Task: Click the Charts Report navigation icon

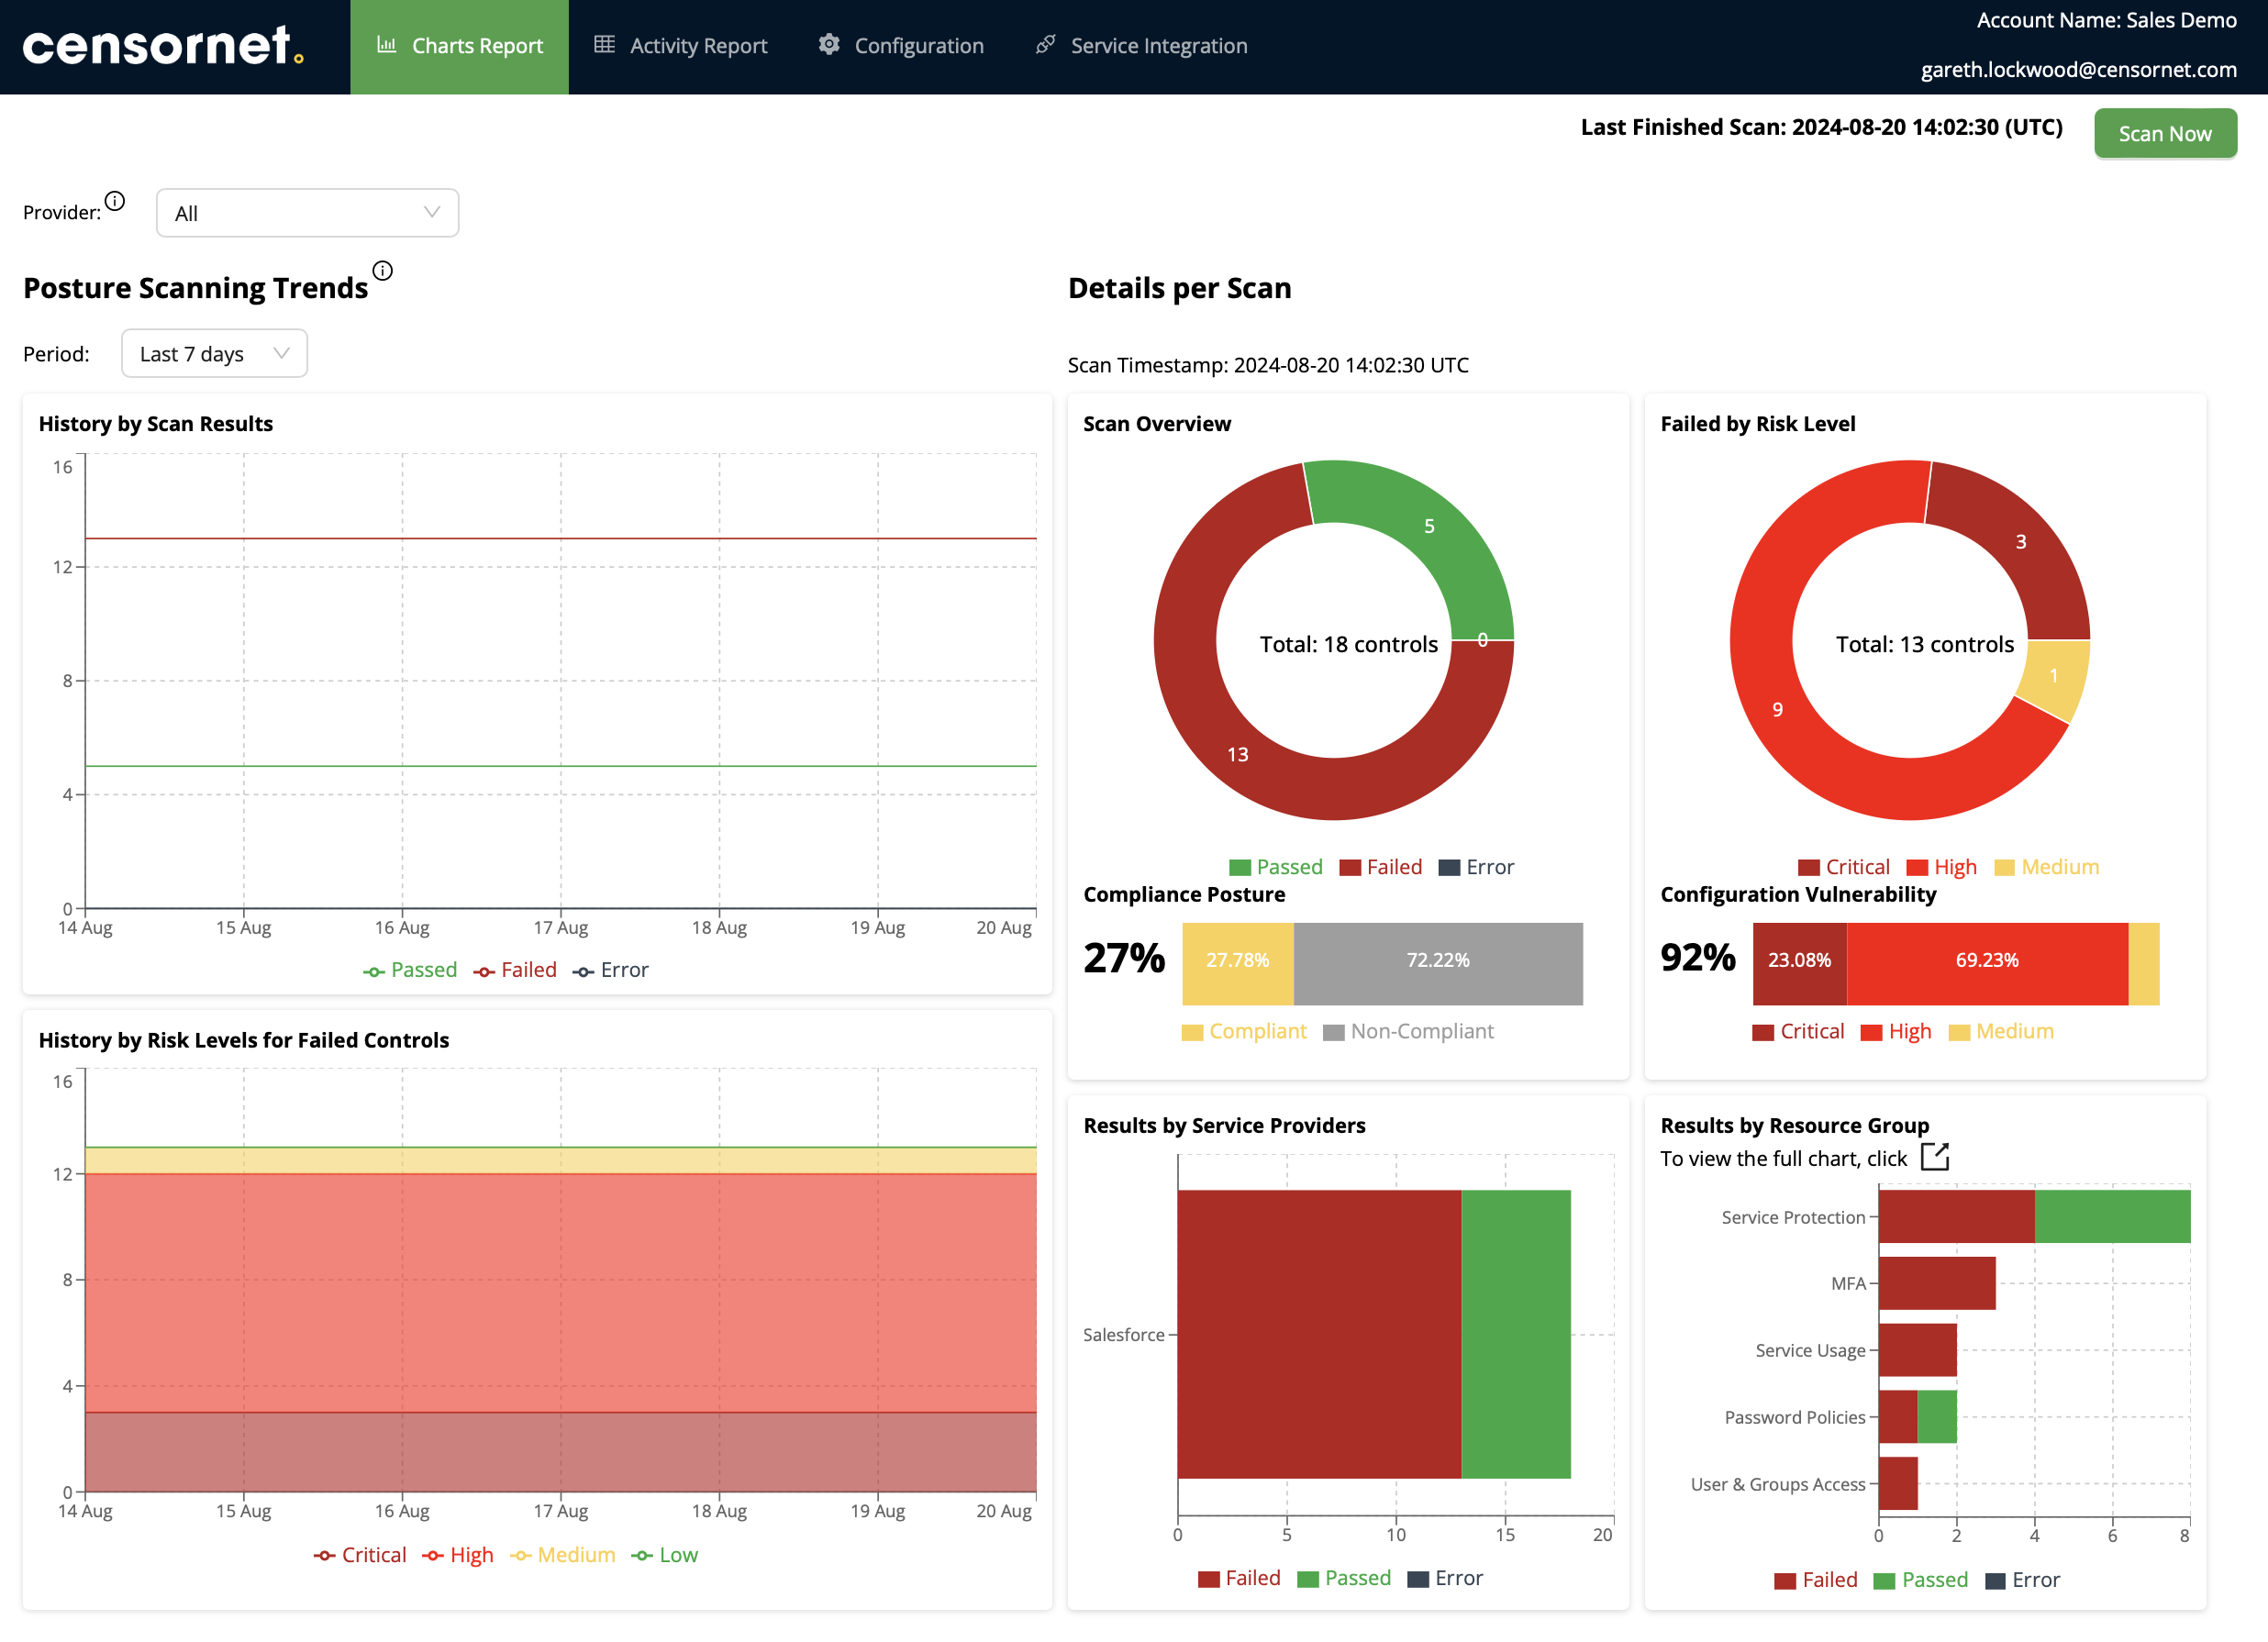Action: pos(384,46)
